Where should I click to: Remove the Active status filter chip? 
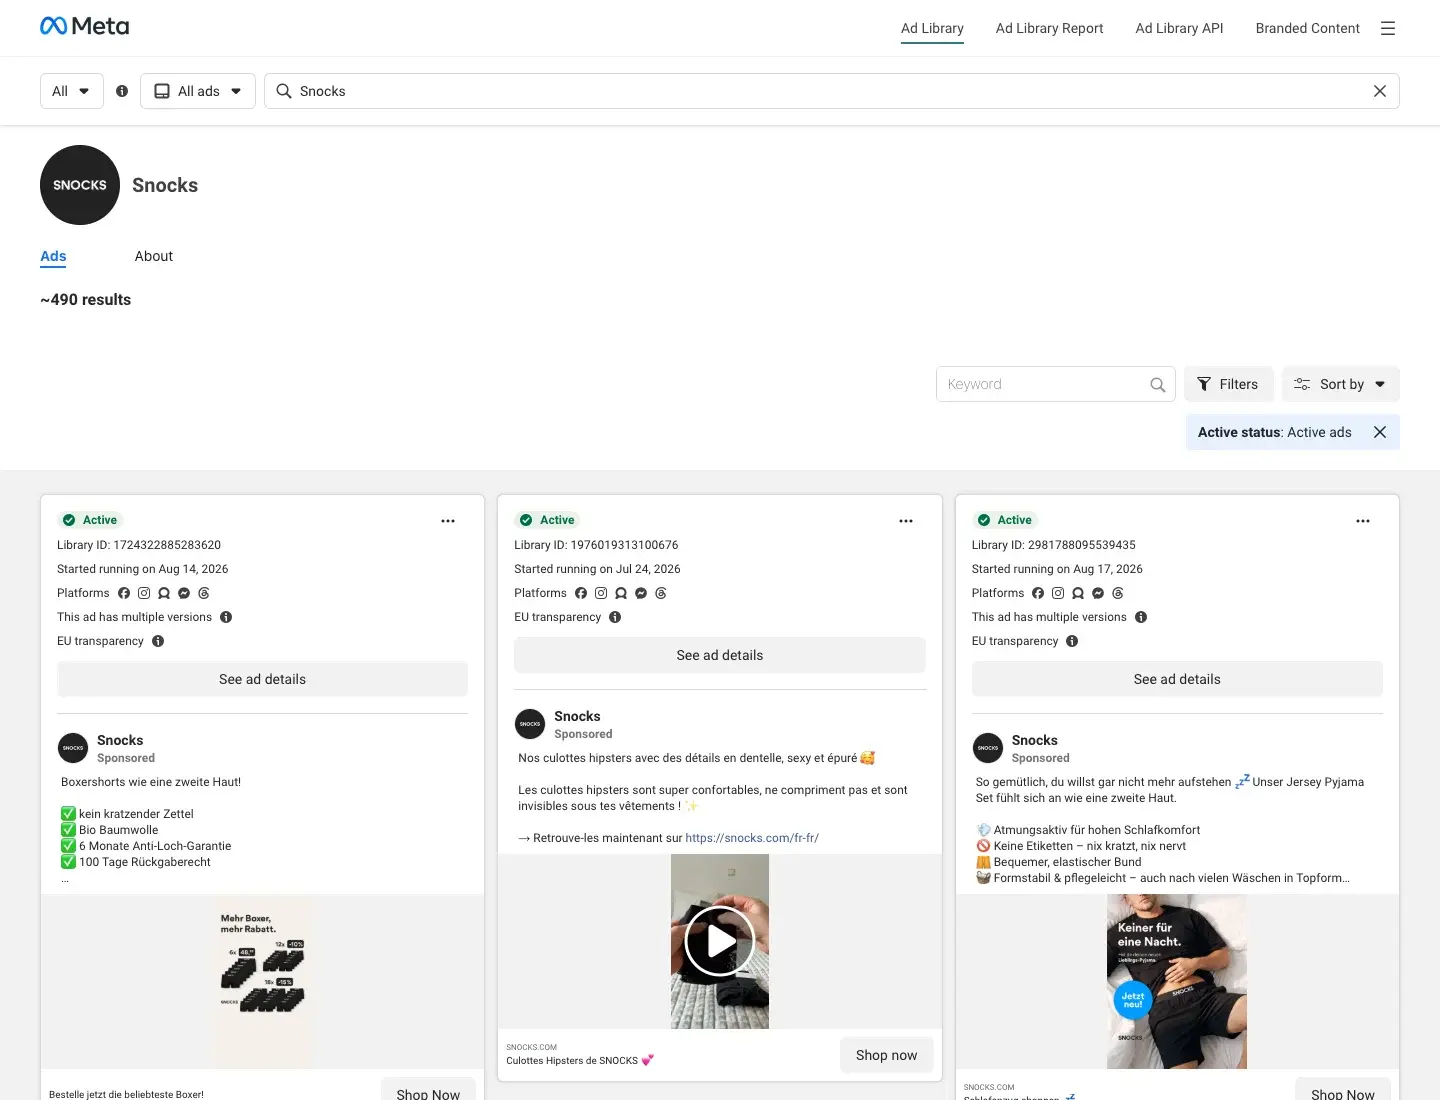(1380, 432)
